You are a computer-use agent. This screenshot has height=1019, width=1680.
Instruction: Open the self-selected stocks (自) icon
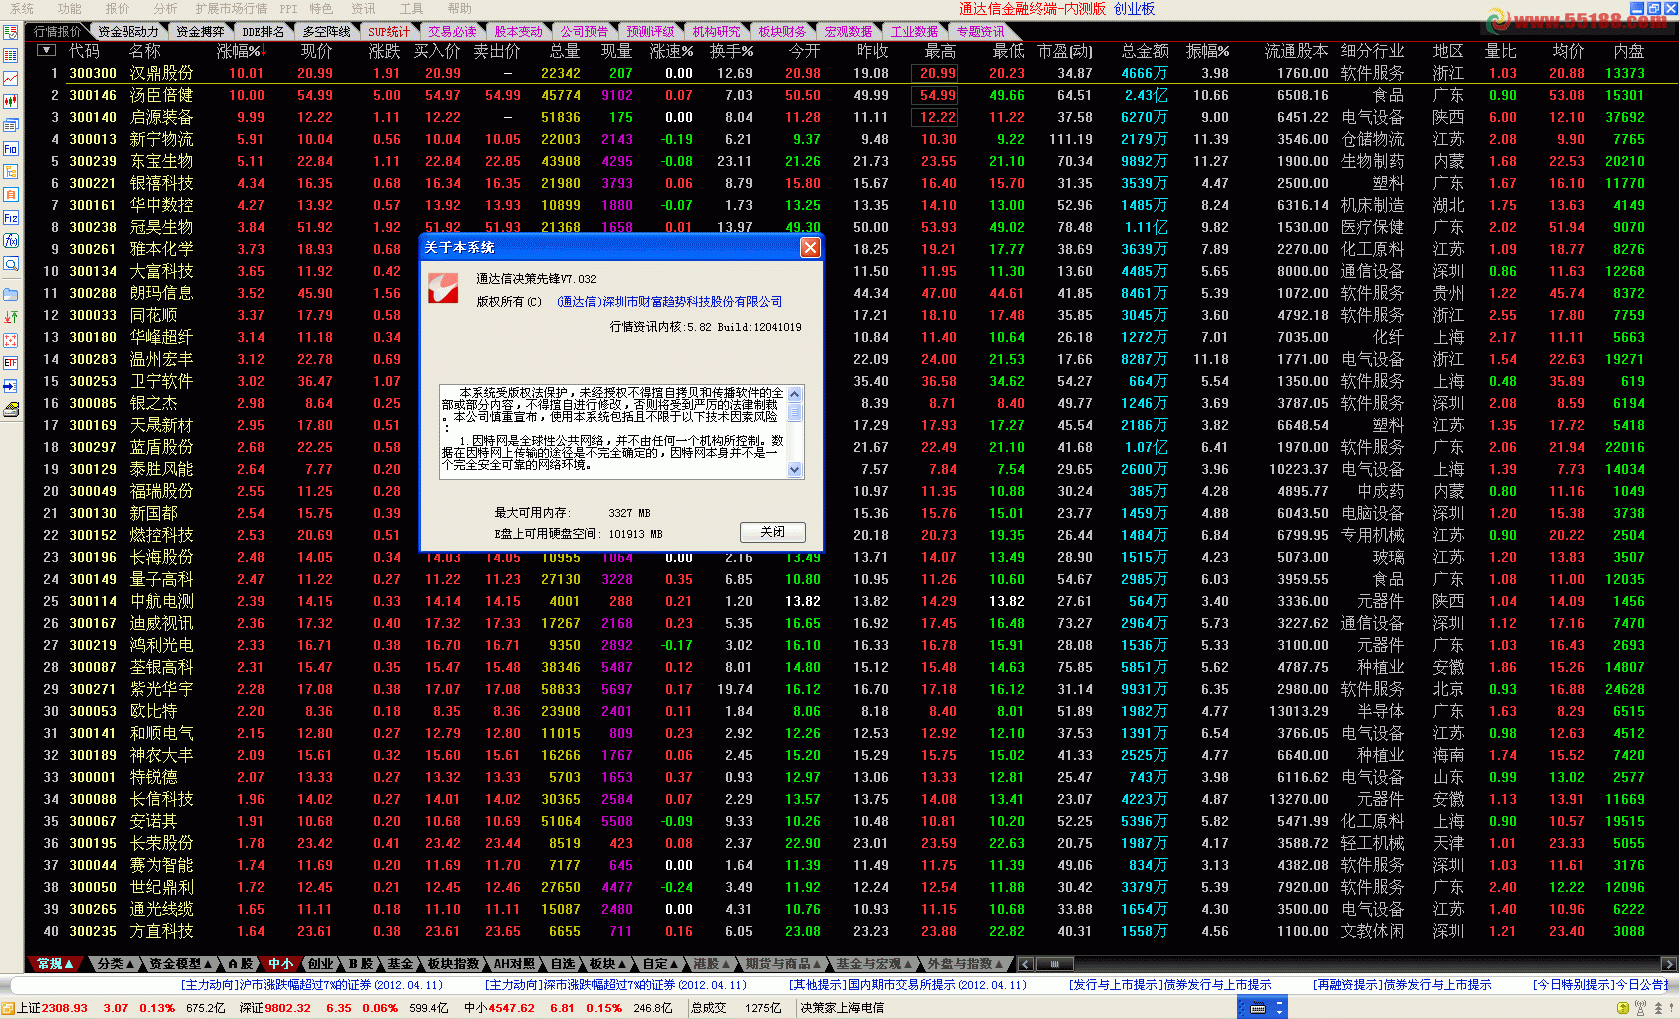coord(11,195)
